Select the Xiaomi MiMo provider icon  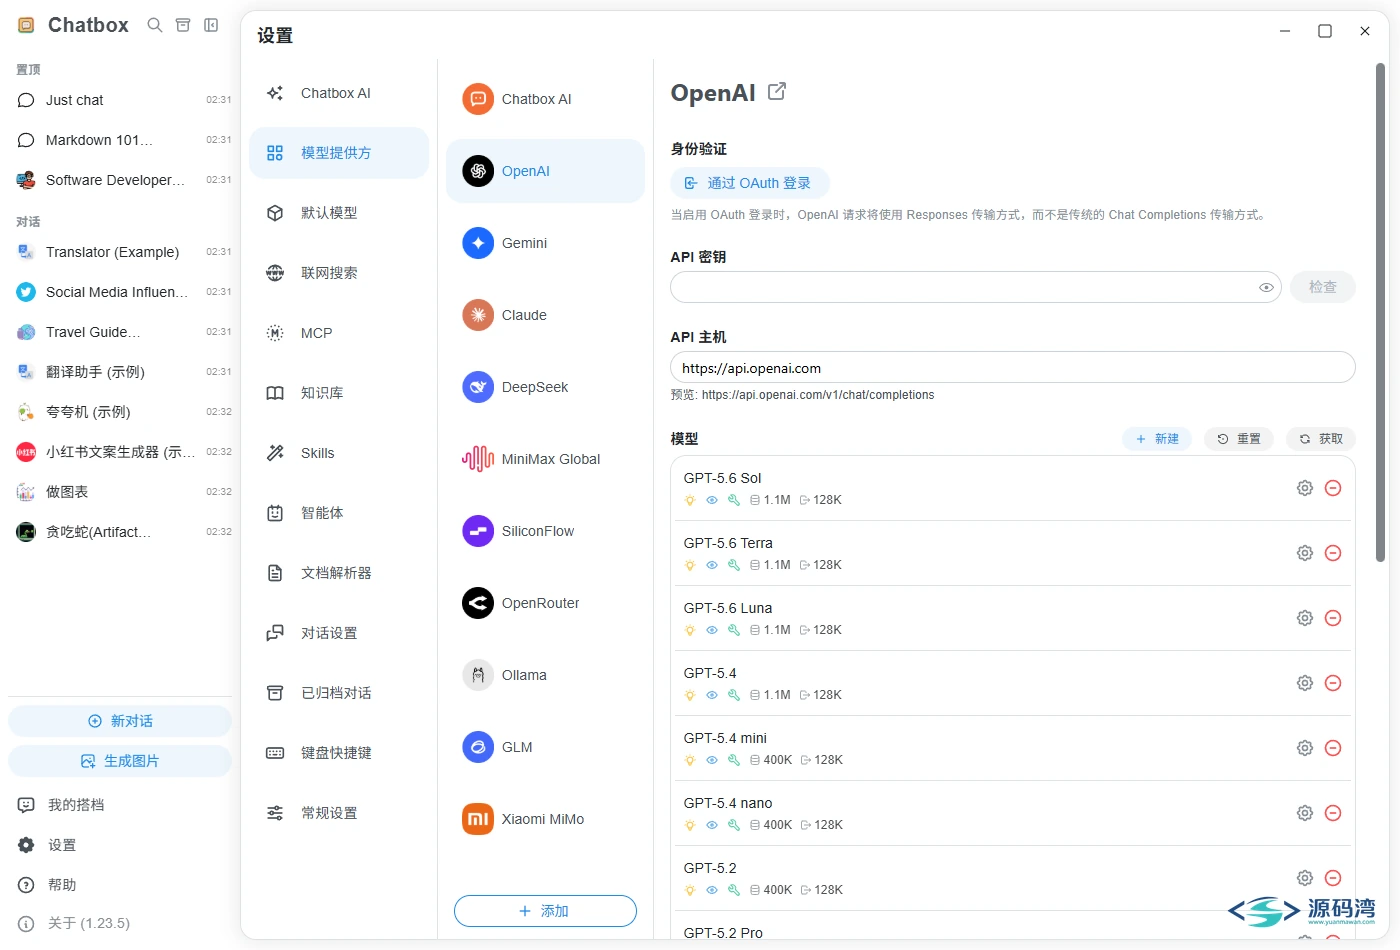coord(478,819)
